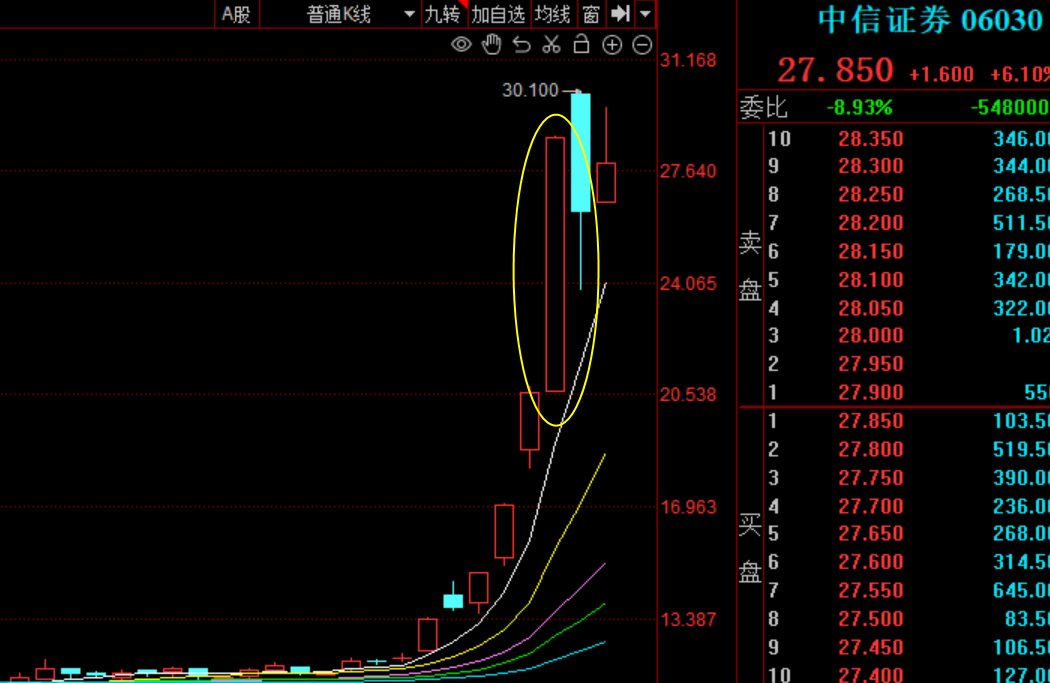1050x683 pixels.
Task: Click 加自选 to add to watchlist
Action: [498, 14]
